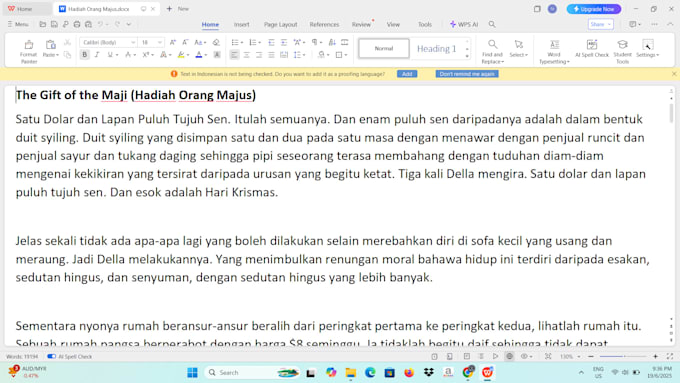
Task: Apply the Heading 1 style
Action: click(437, 49)
